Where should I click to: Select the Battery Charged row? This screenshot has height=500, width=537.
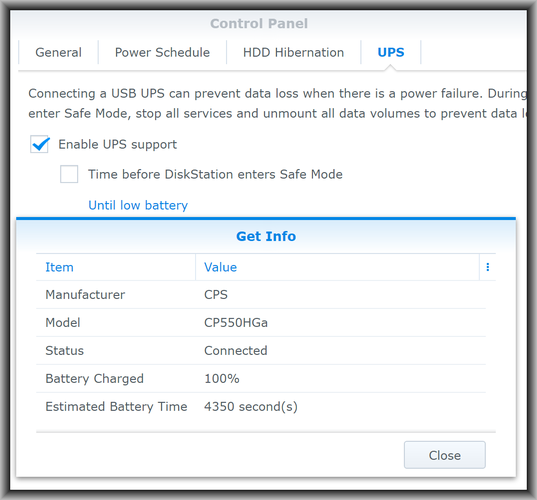[261, 379]
